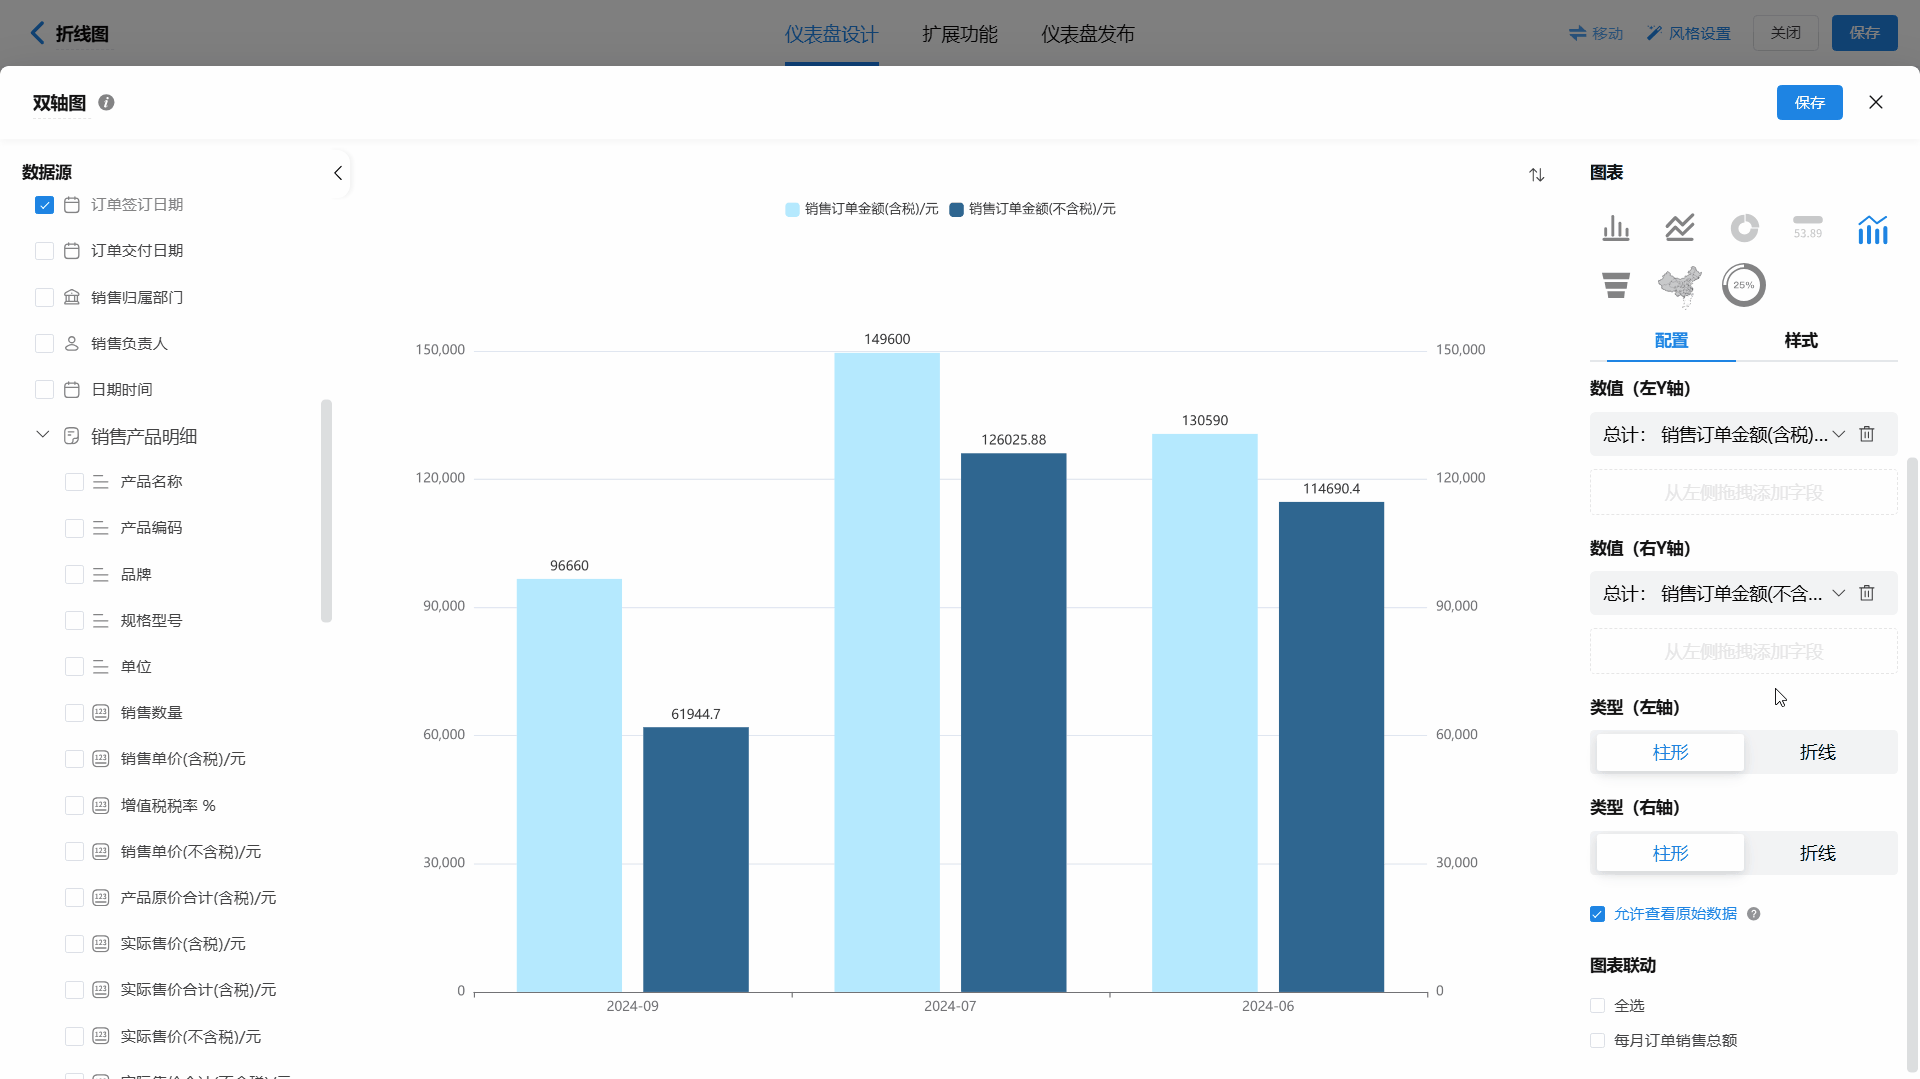
Task: Choose the 25% progress ring chart icon
Action: coord(1743,286)
